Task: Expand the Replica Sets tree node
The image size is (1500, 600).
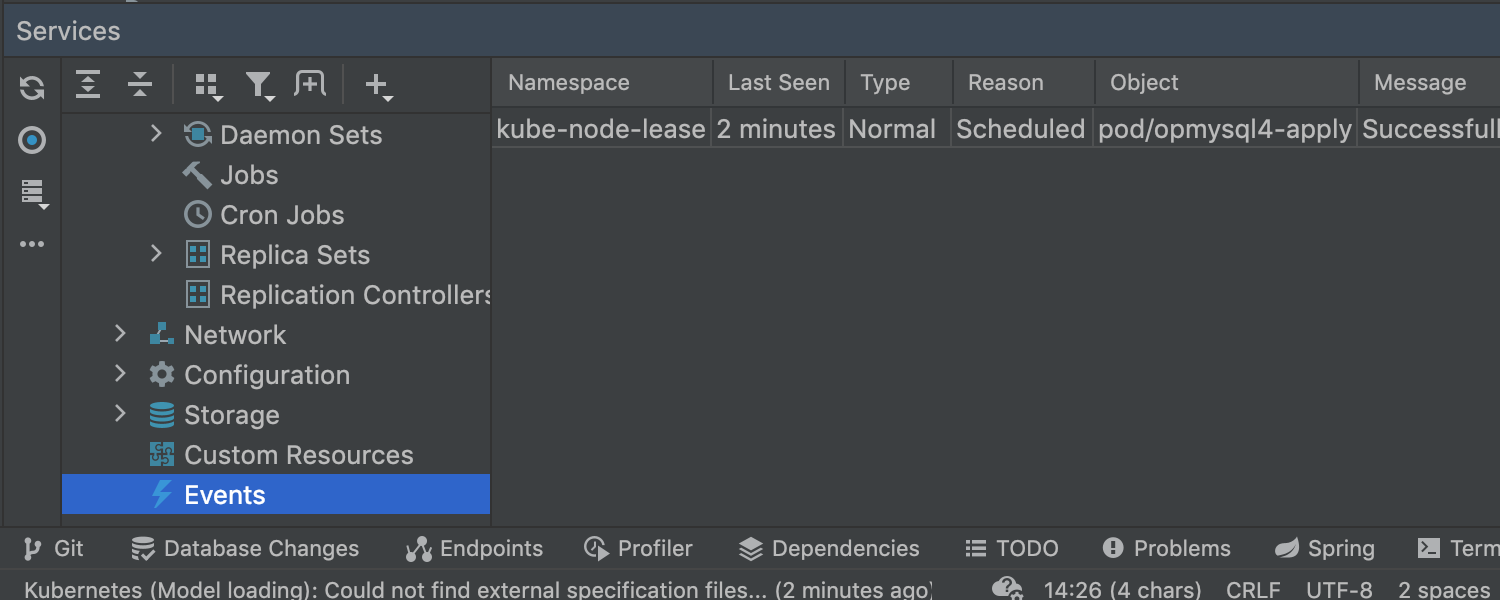Action: (156, 254)
